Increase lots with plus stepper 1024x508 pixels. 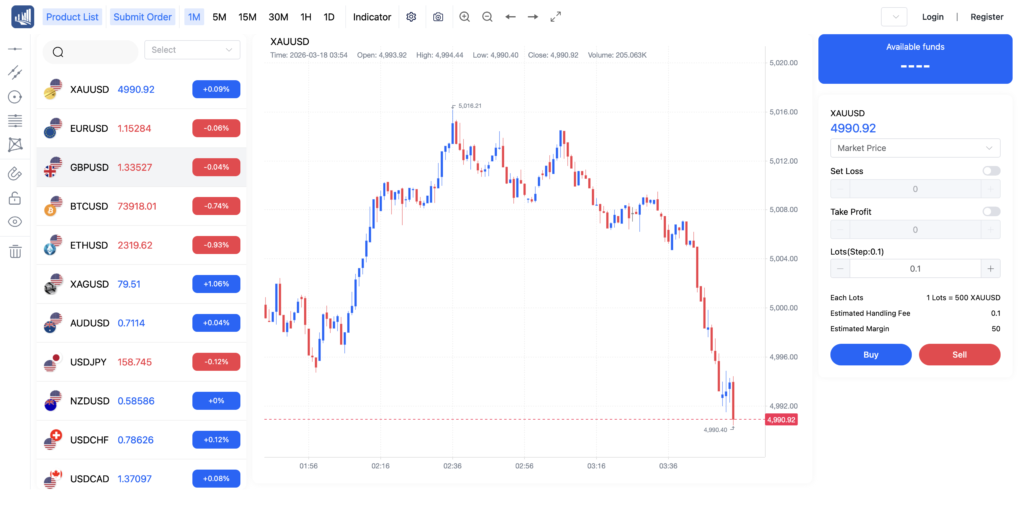990,268
